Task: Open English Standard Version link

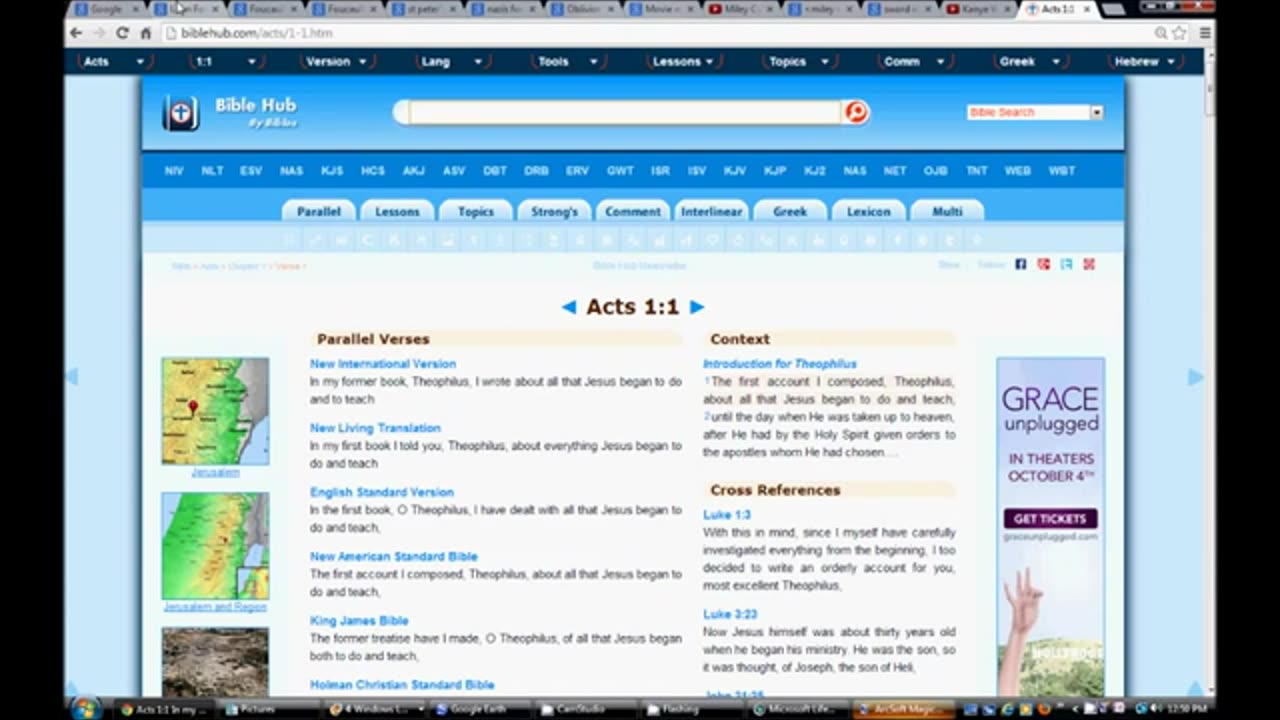Action: pyautogui.click(x=382, y=492)
